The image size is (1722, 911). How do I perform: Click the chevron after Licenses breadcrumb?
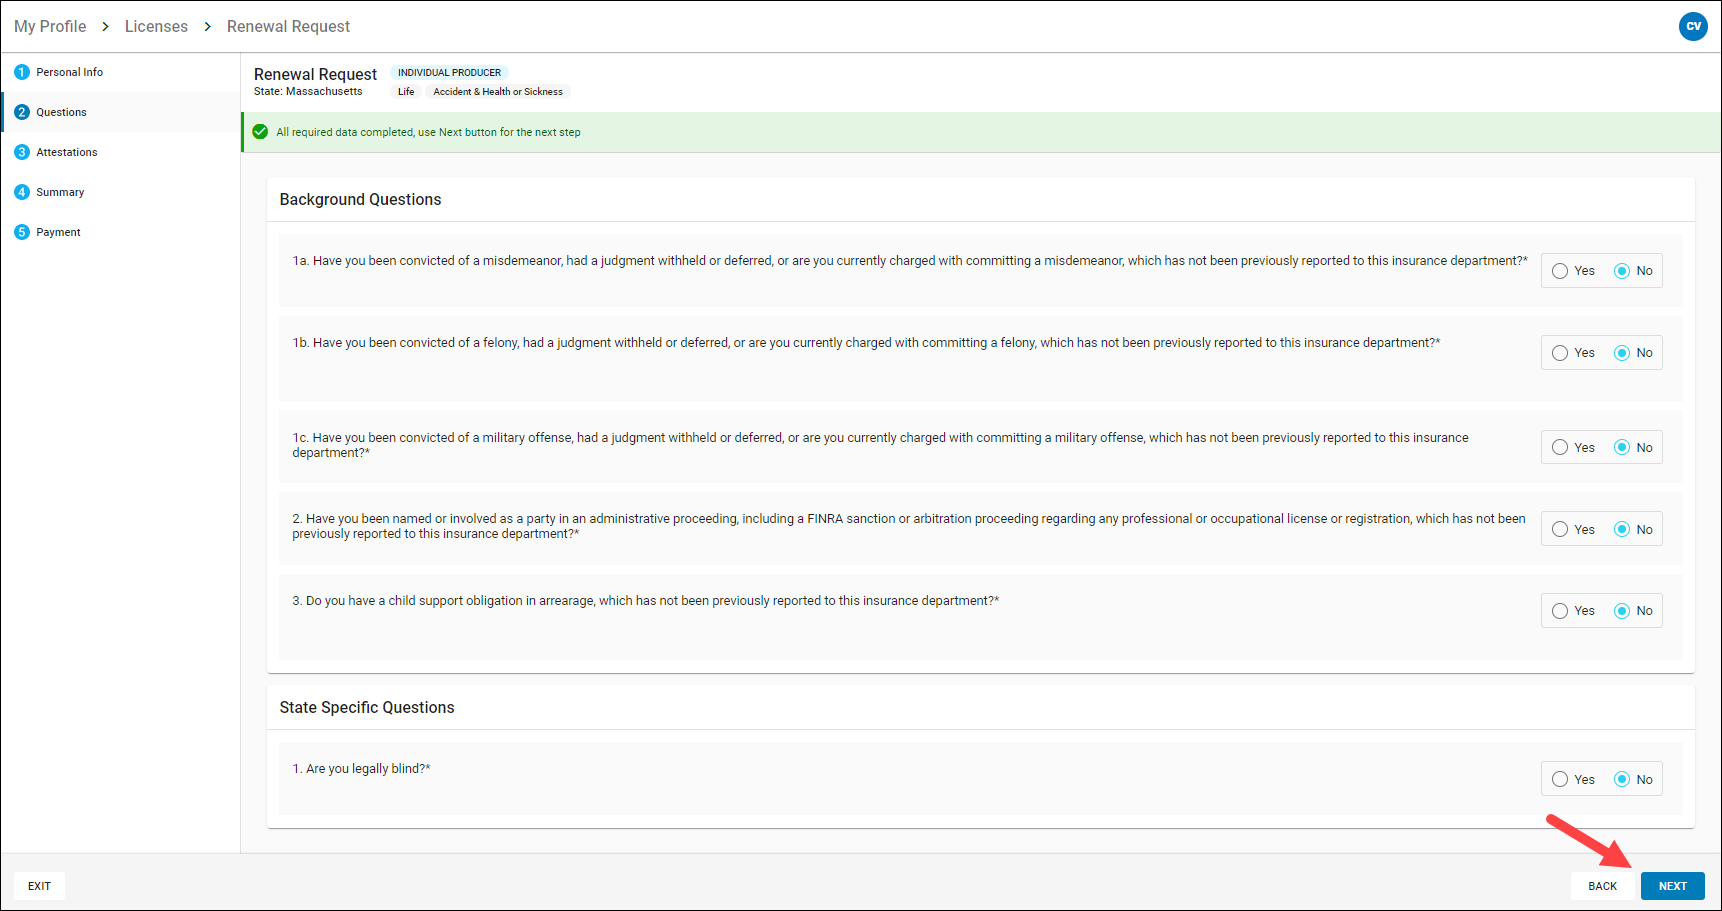[207, 26]
